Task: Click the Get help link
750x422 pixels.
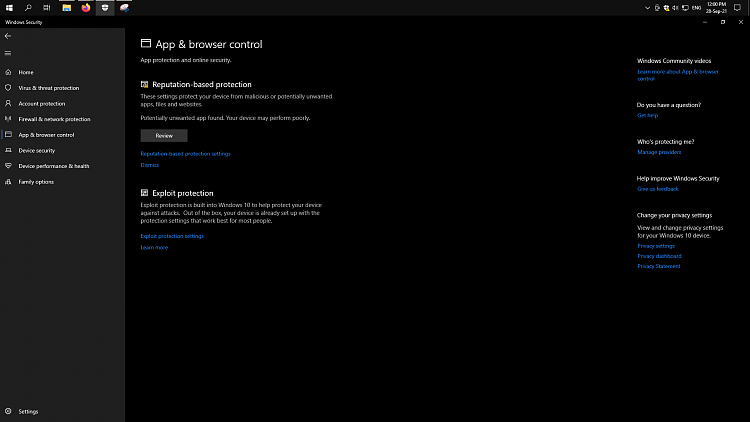Action: pyautogui.click(x=648, y=115)
